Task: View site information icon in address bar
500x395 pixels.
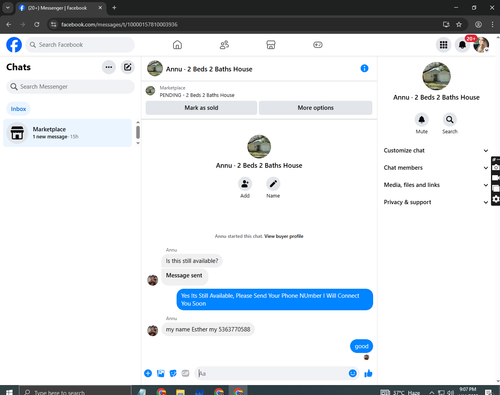Action: point(53,24)
